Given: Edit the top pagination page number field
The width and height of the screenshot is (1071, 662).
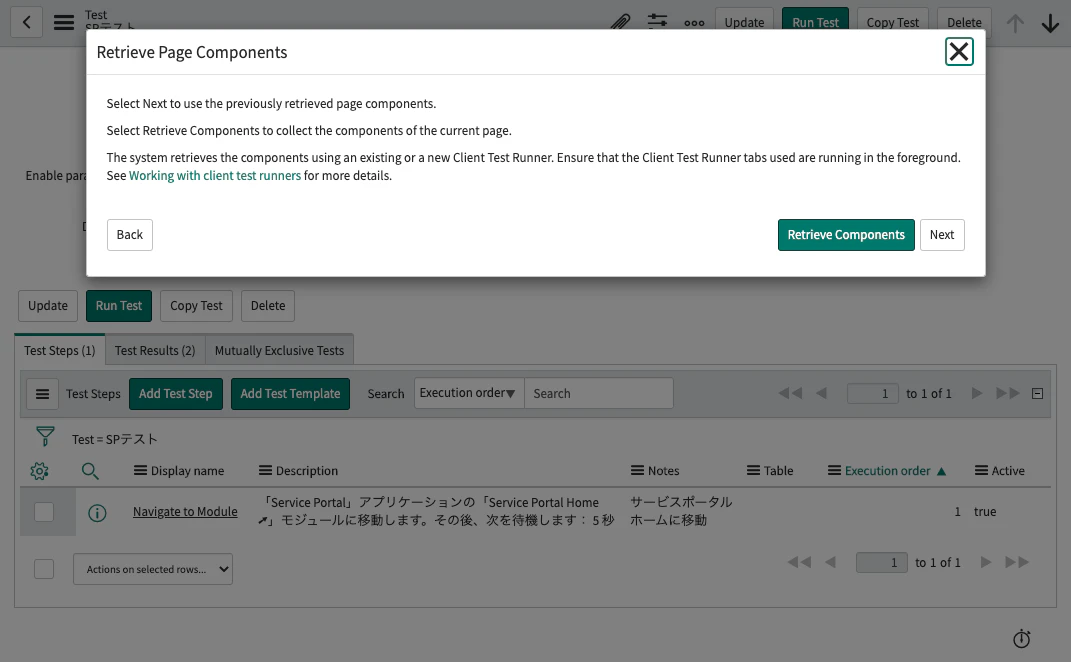Looking at the screenshot, I should coord(872,394).
